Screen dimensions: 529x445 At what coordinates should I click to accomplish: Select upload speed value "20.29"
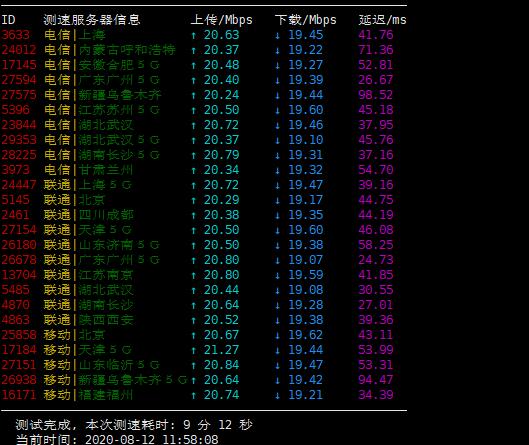pos(221,200)
